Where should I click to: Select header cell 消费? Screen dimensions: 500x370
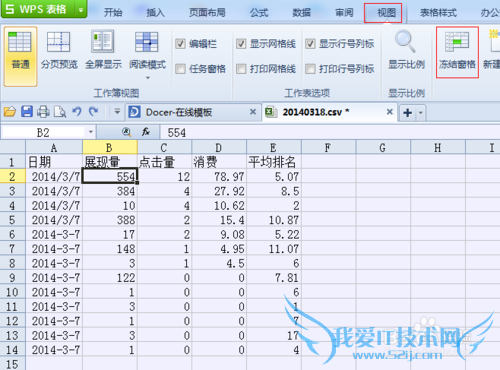click(x=219, y=162)
